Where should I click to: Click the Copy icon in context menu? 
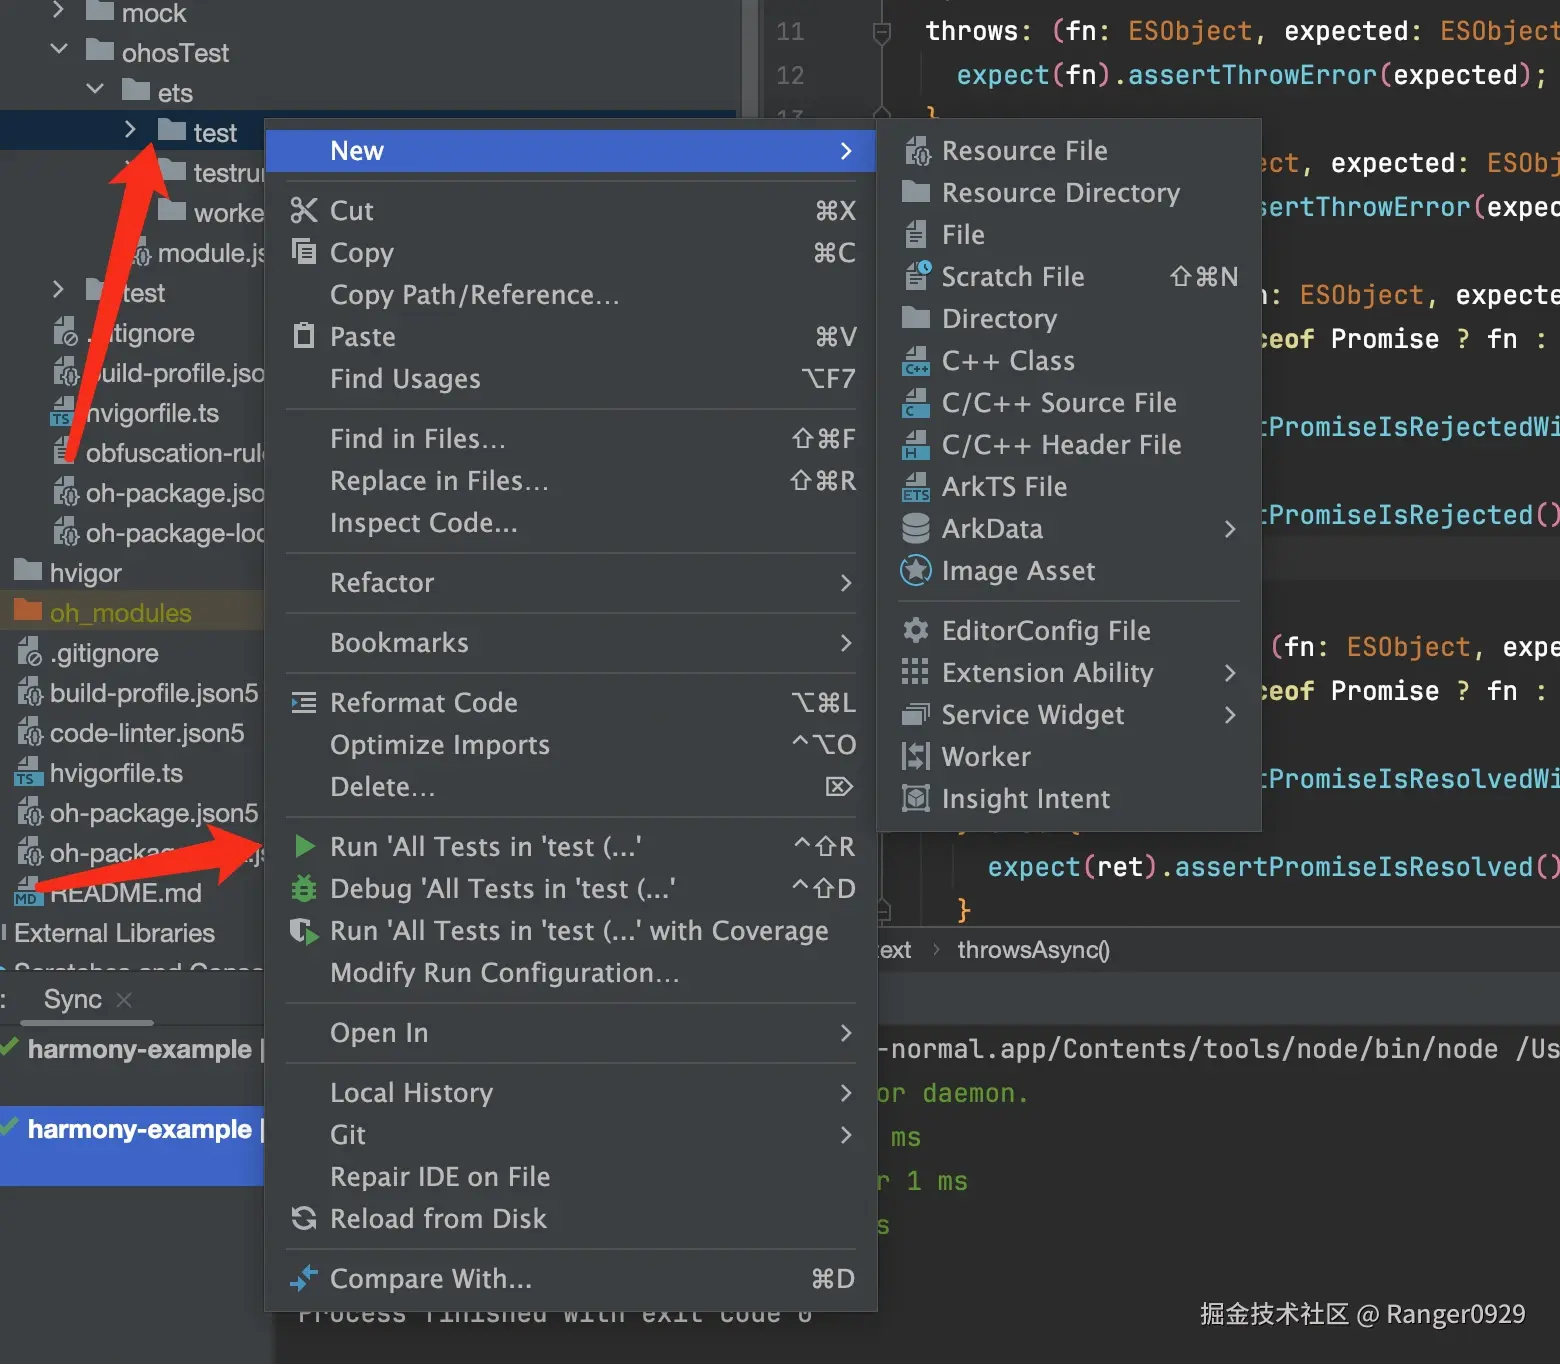point(304,251)
